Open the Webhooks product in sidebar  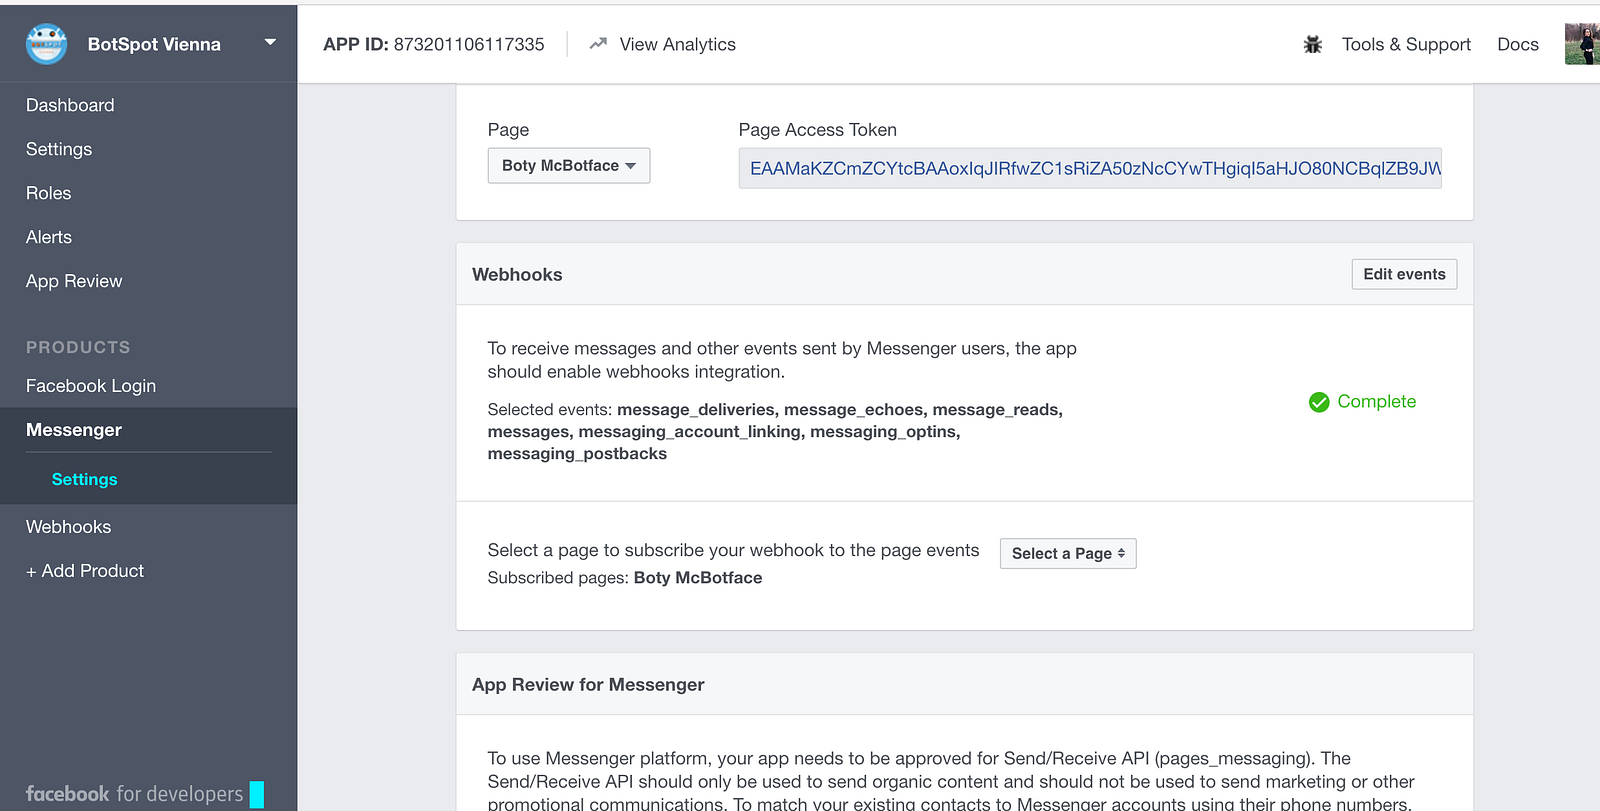[x=69, y=527]
